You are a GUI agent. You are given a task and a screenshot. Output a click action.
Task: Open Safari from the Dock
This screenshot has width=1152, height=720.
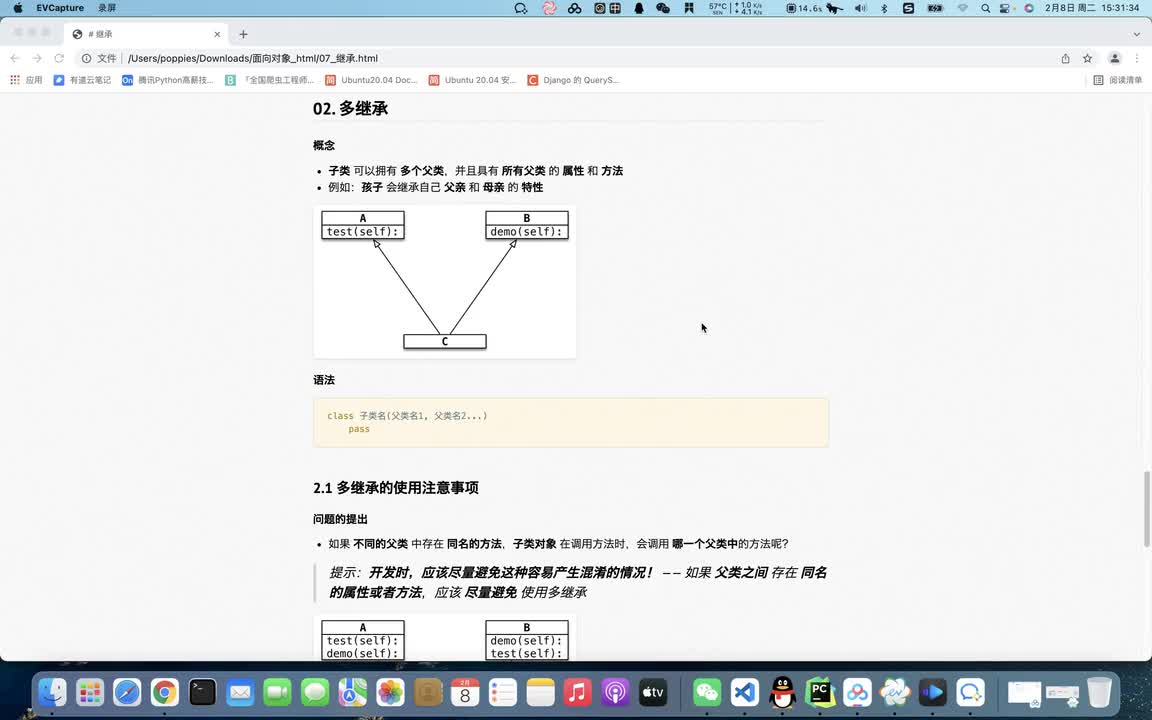(127, 692)
